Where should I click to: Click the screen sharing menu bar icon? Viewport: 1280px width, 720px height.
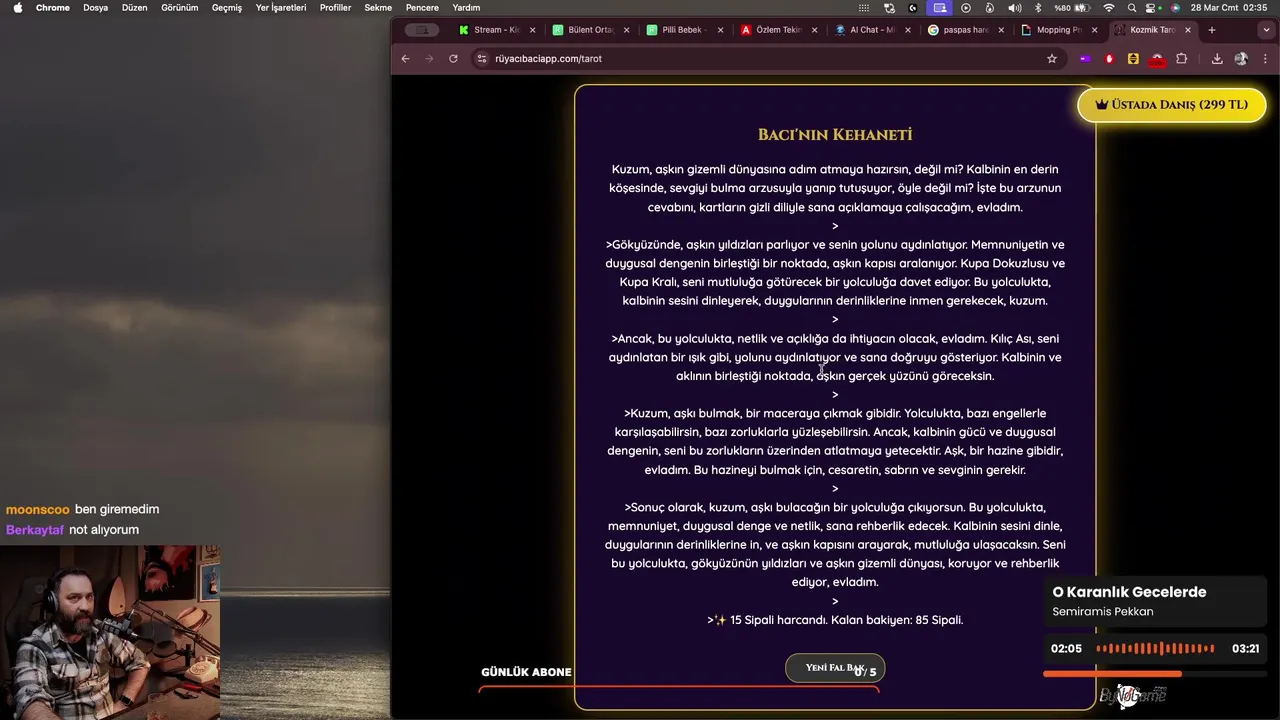coord(940,7)
